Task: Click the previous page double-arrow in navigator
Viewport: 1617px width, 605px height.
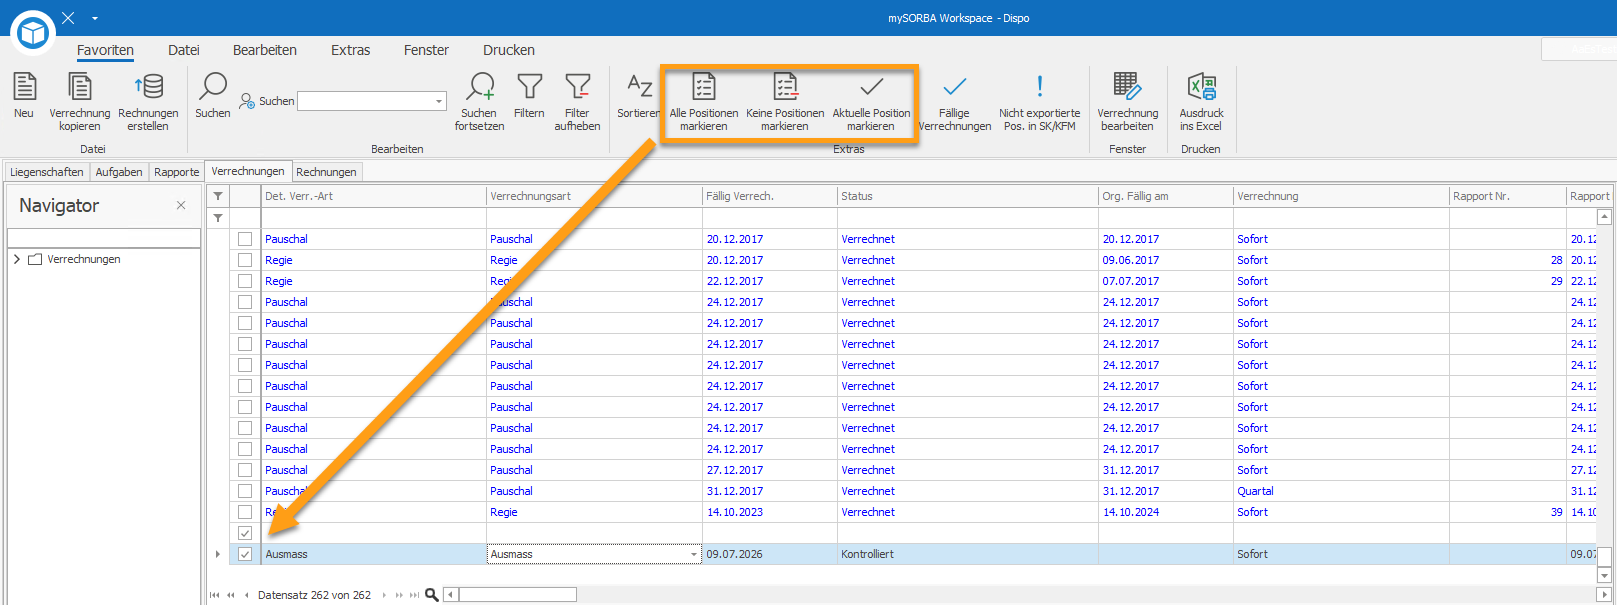Action: pyautogui.click(x=231, y=595)
